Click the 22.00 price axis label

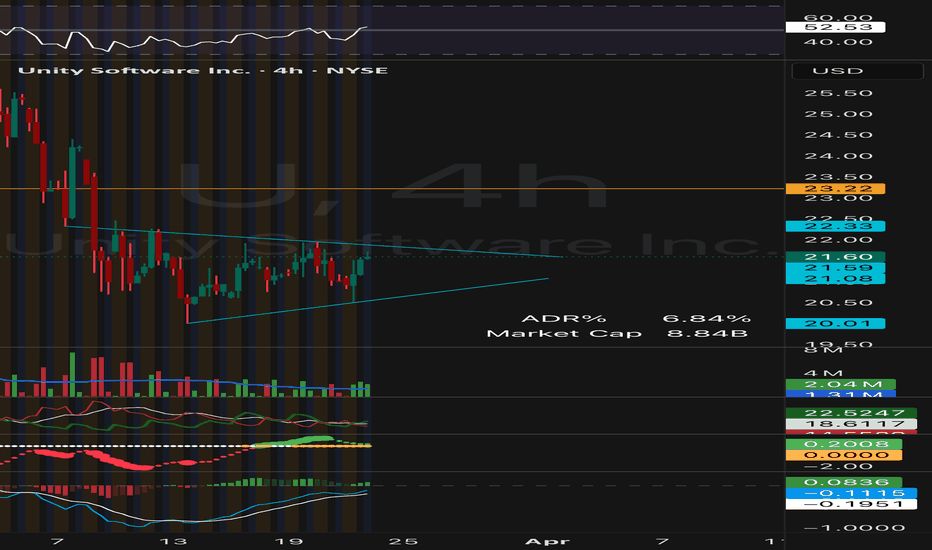tap(838, 240)
